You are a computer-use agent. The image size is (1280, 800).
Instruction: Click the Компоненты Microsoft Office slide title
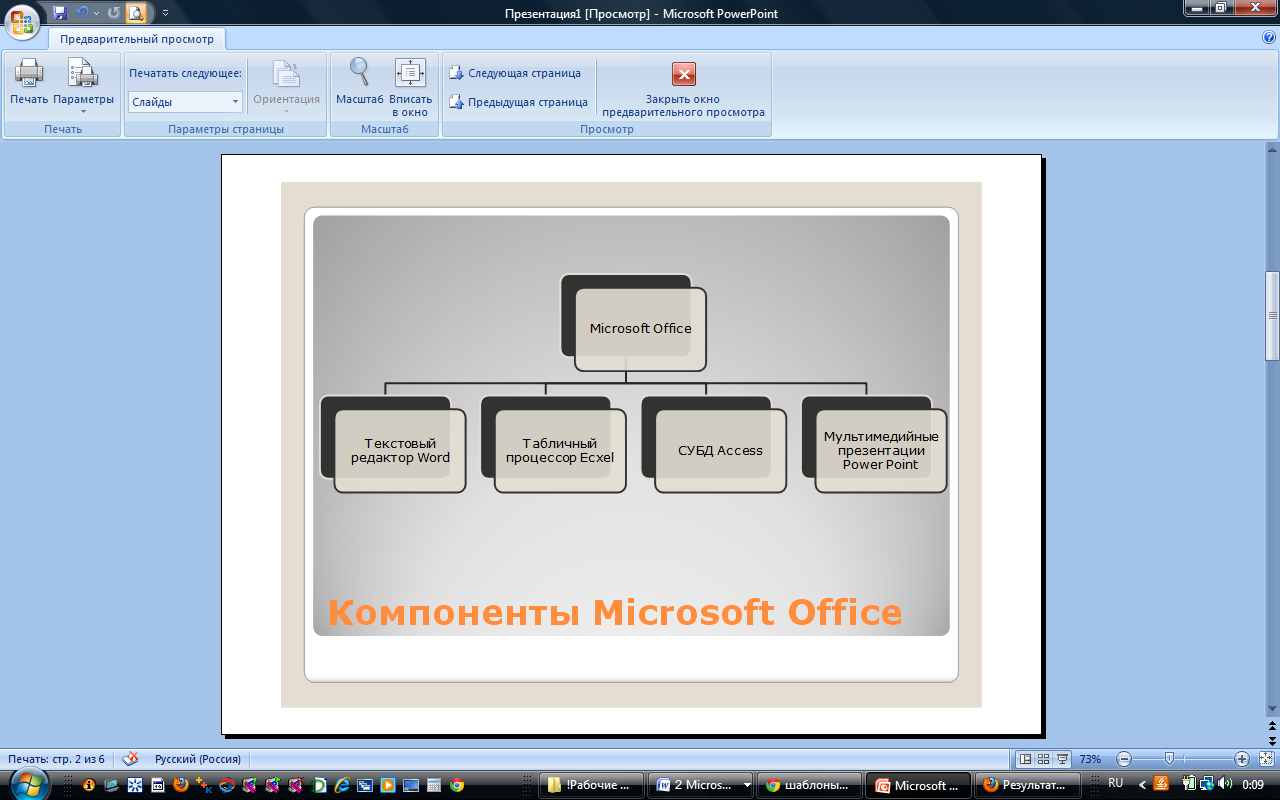coord(615,612)
